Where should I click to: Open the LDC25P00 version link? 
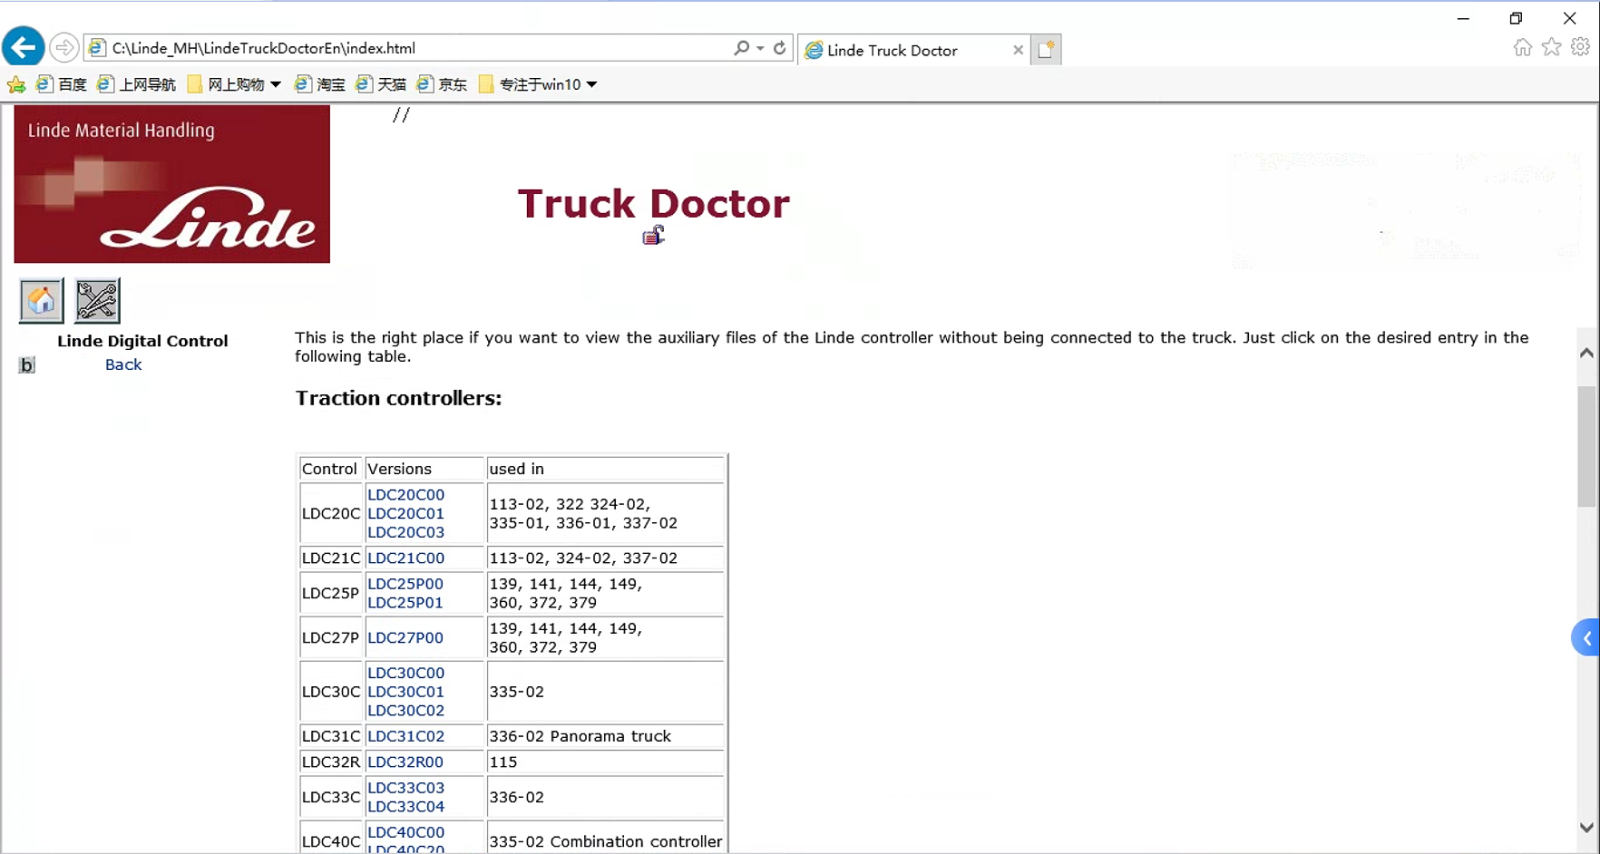point(405,584)
